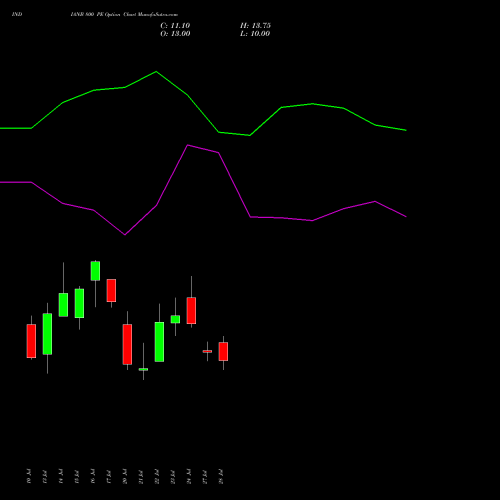Click the PE Option Chart title text
Viewport: 500px width, 500px height.
click(x=124, y=14)
